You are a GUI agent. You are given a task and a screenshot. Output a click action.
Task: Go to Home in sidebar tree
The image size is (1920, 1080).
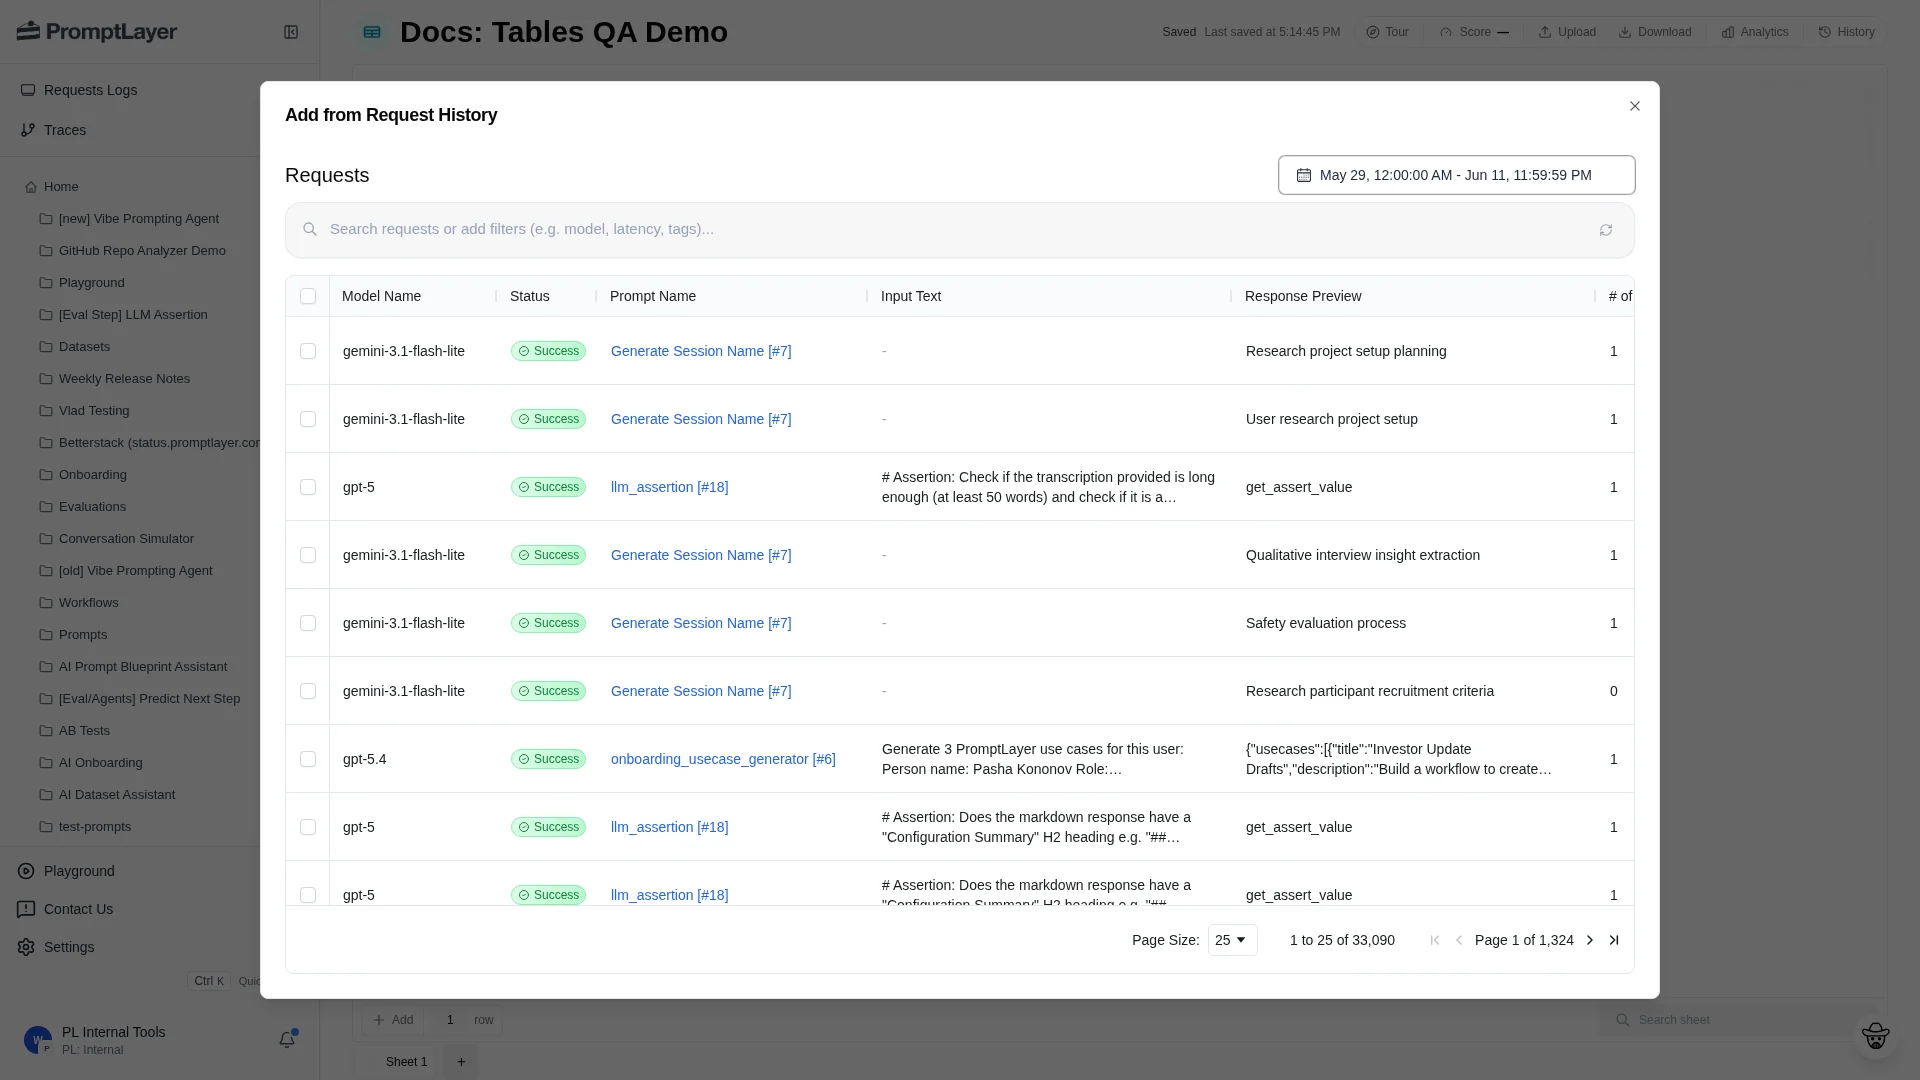(52, 187)
